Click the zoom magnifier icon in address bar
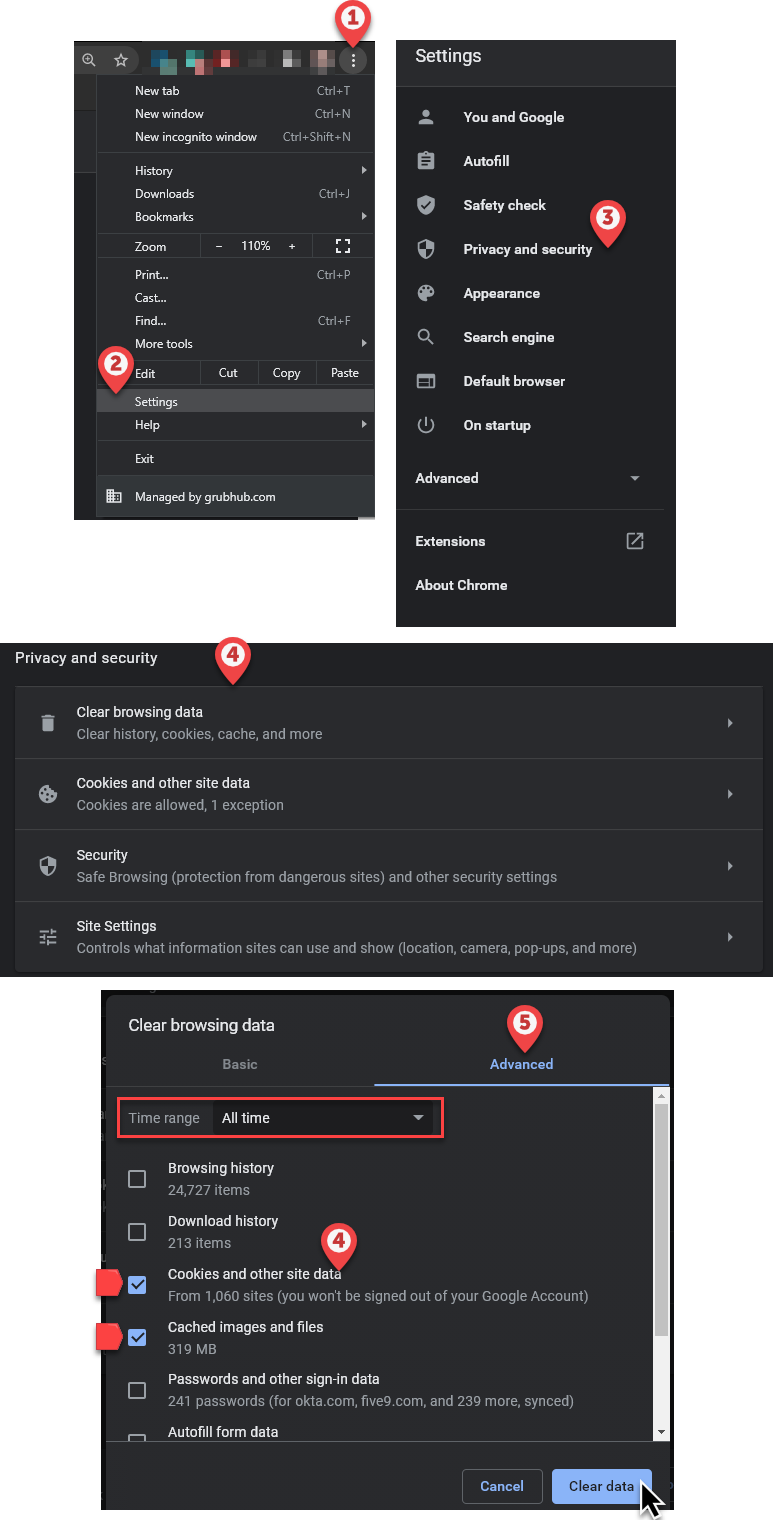The width and height of the screenshot is (773, 1520). (x=90, y=60)
